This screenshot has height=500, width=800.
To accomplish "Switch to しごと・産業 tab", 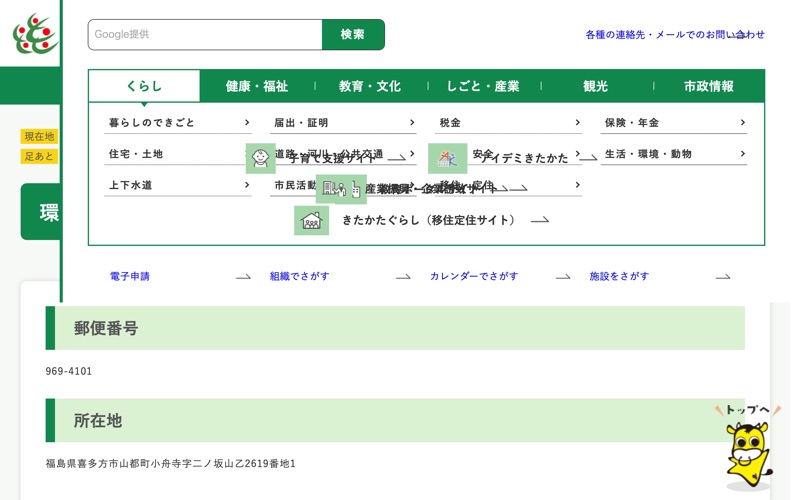I will (483, 86).
